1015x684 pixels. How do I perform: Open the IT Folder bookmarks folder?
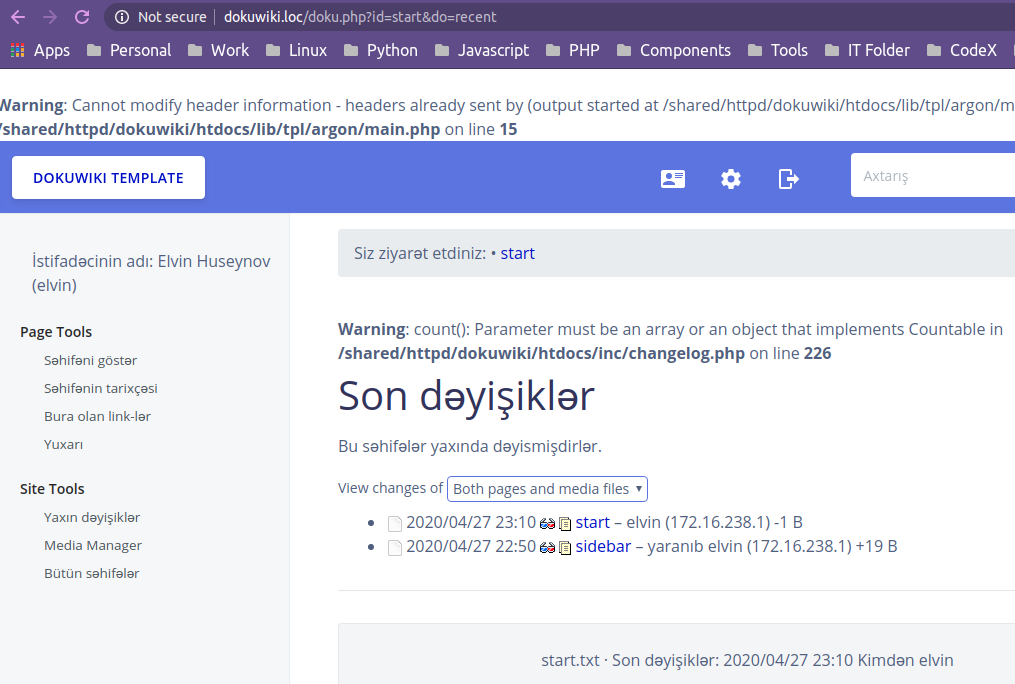[867, 50]
